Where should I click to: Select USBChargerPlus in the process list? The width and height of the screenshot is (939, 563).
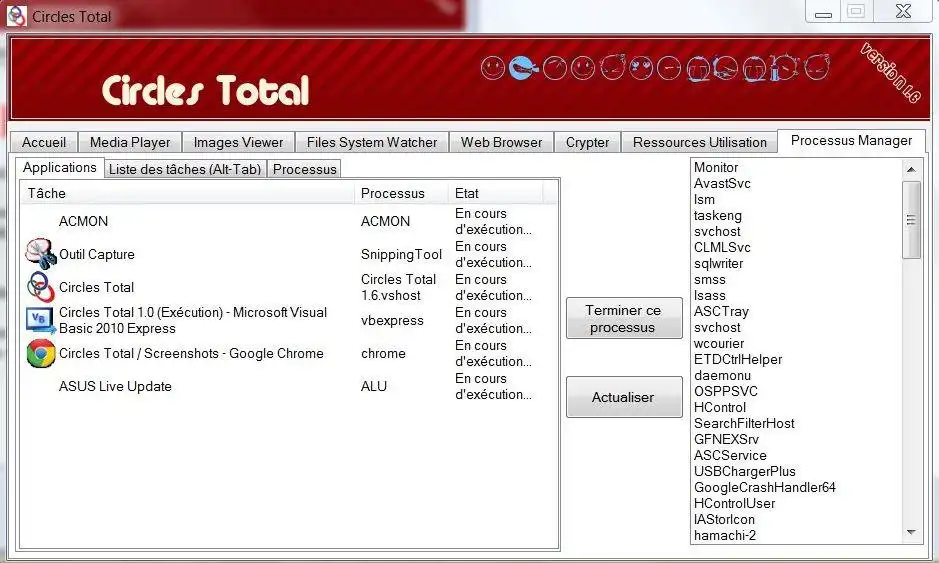pyautogui.click(x=744, y=471)
